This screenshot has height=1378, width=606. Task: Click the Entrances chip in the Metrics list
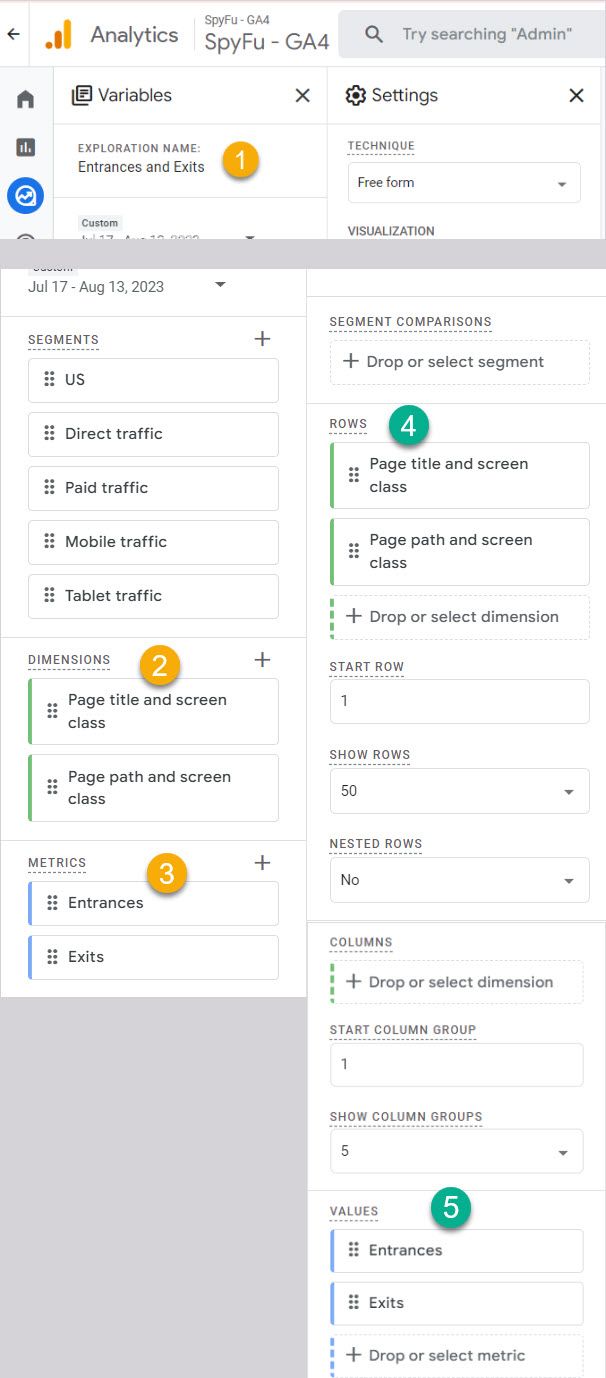(153, 903)
